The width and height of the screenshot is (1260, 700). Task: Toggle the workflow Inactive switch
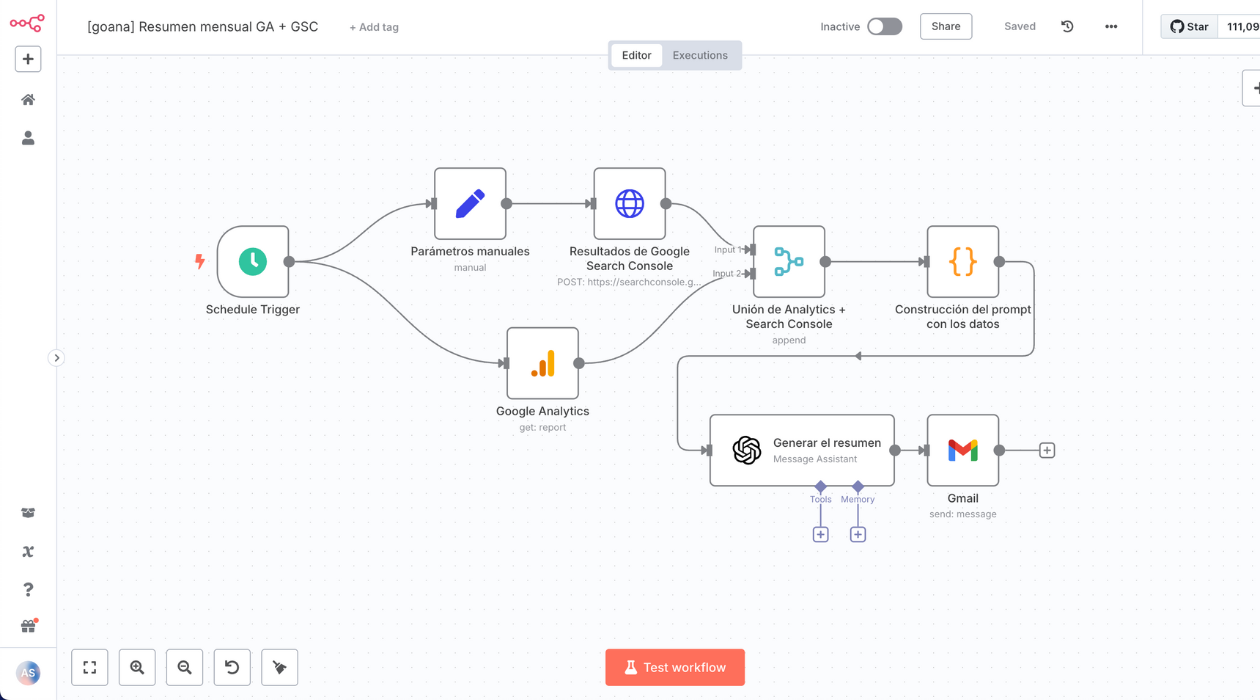point(884,27)
